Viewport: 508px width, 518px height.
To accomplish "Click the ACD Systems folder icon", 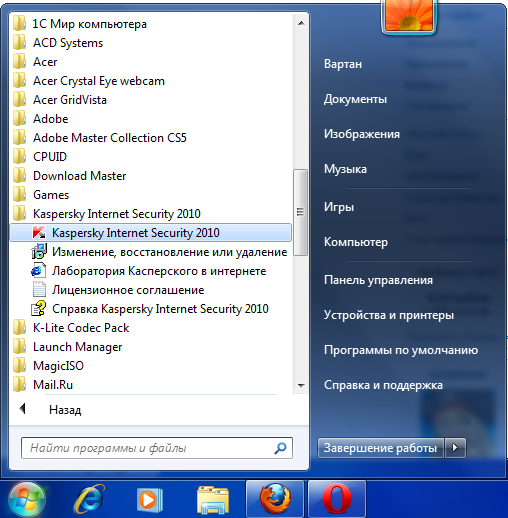I will [x=20, y=43].
